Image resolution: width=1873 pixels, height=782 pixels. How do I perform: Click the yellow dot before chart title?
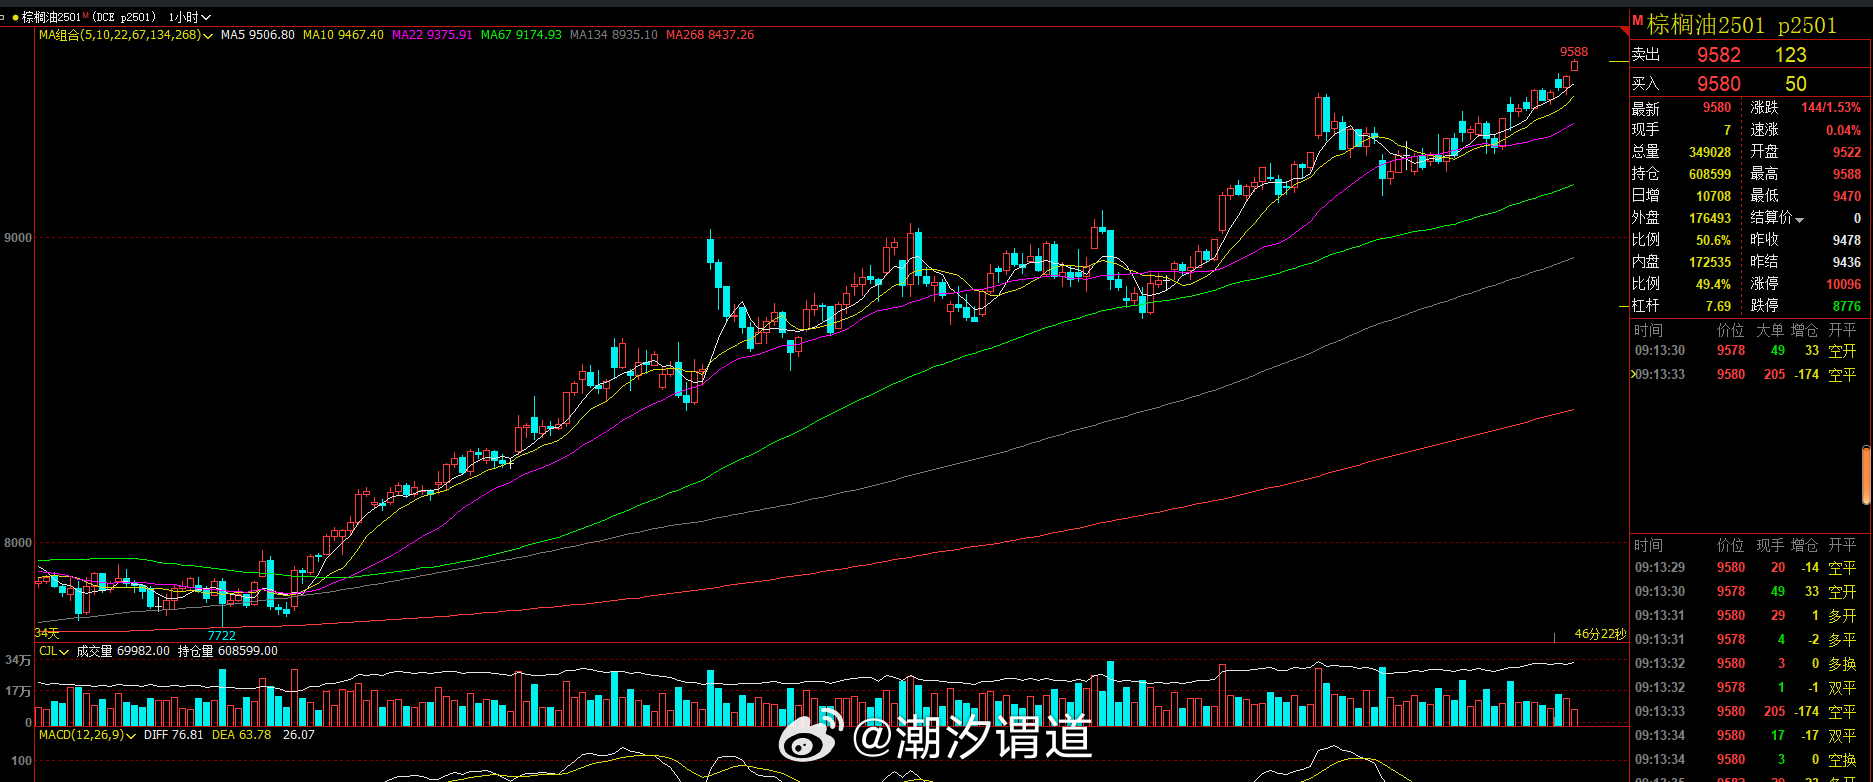point(15,17)
